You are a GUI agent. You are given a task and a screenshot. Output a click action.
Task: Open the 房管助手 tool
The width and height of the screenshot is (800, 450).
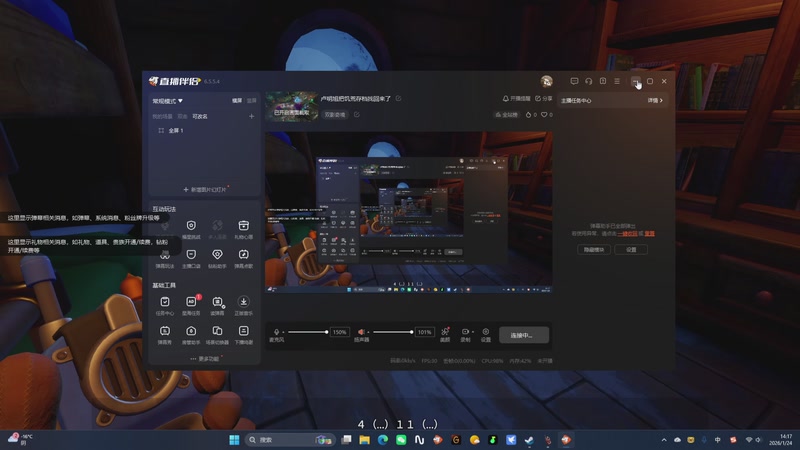[191, 335]
